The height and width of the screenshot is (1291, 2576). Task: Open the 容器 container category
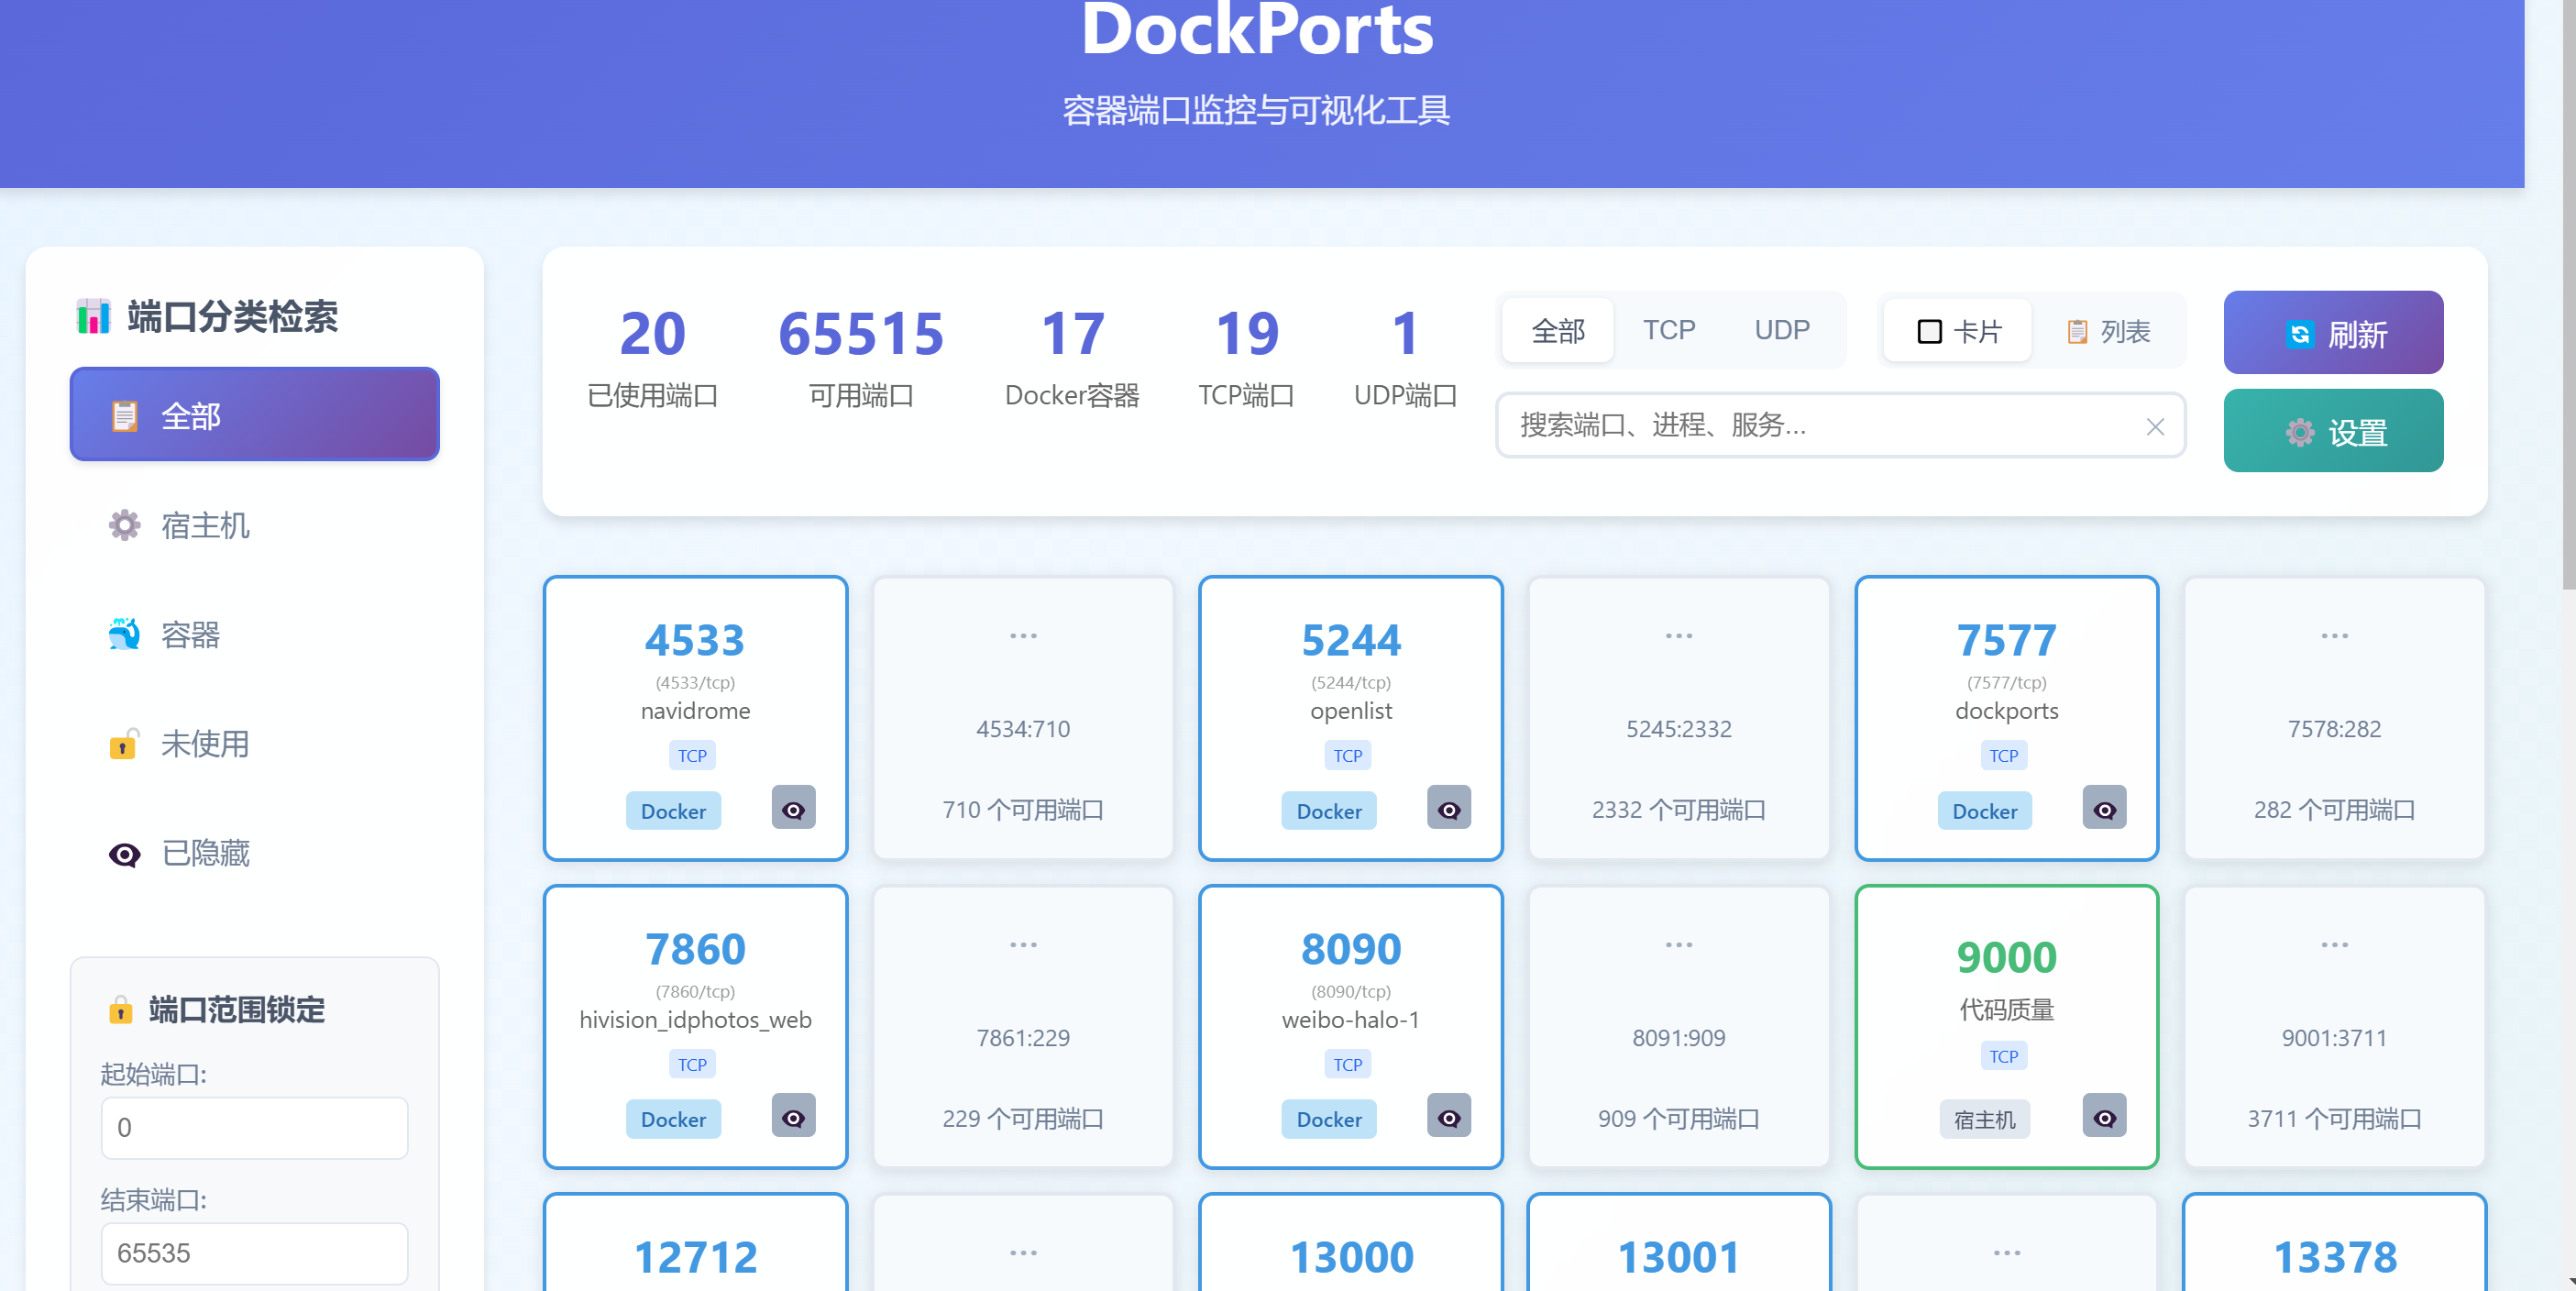(254, 634)
